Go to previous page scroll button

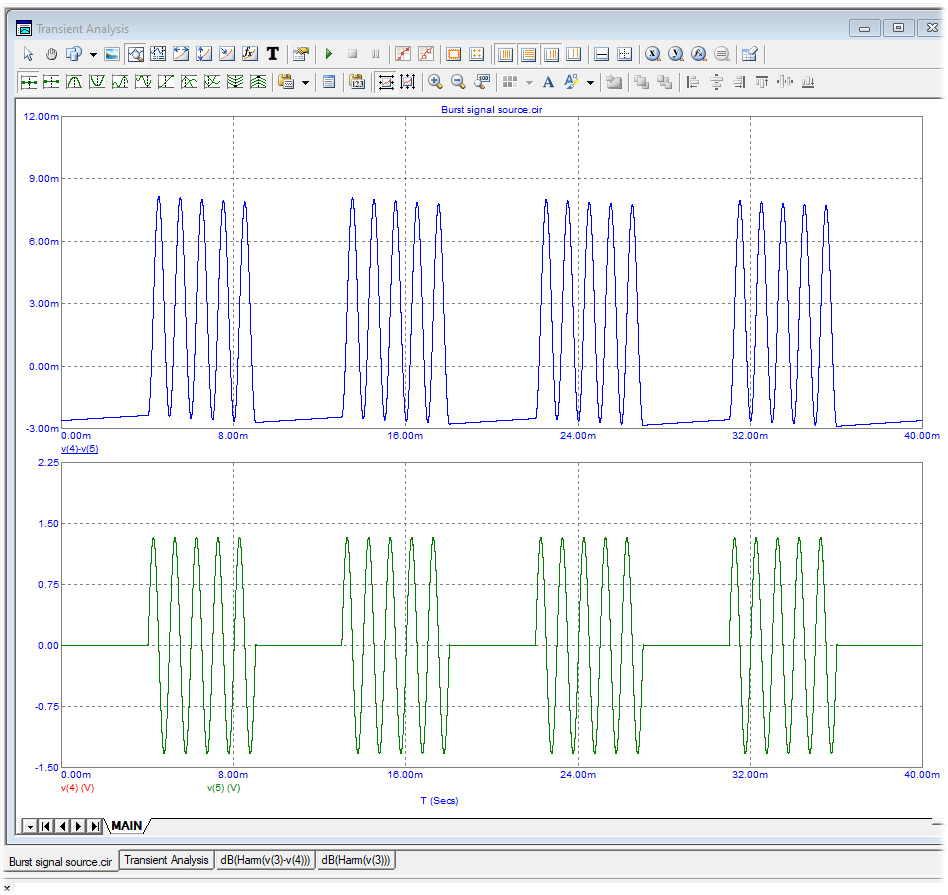pyautogui.click(x=62, y=826)
